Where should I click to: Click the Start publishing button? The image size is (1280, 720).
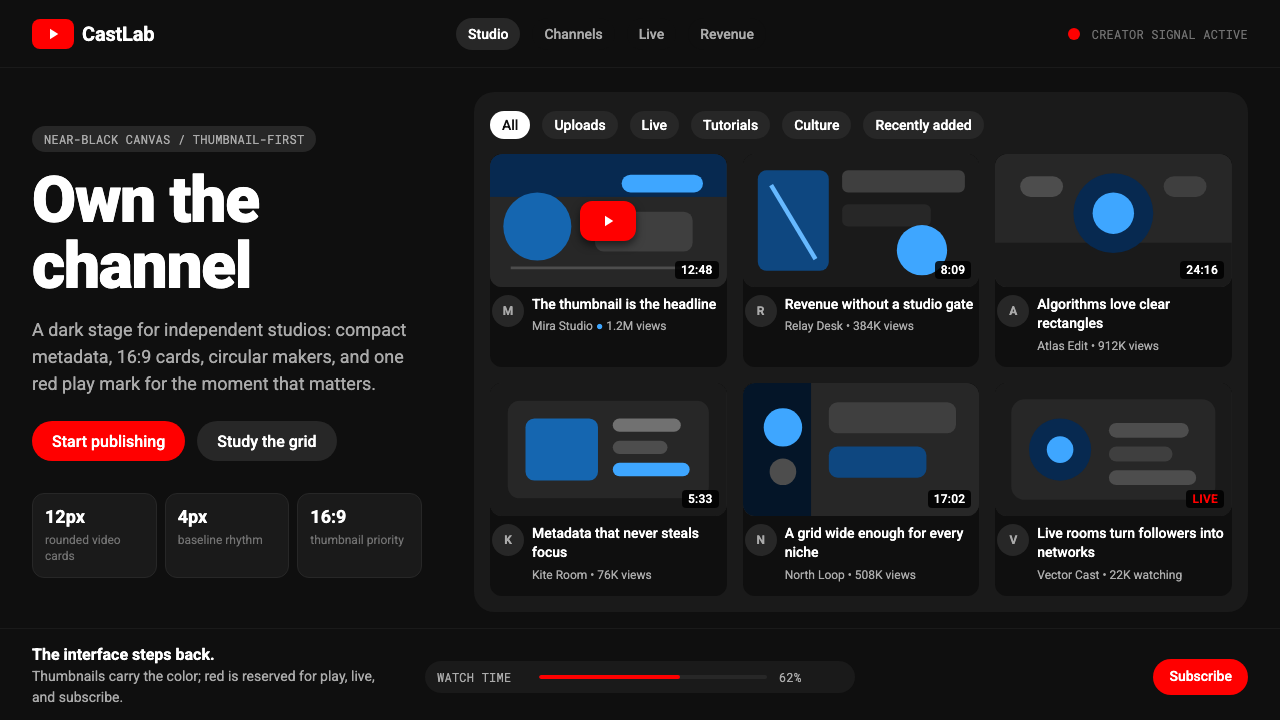point(108,441)
